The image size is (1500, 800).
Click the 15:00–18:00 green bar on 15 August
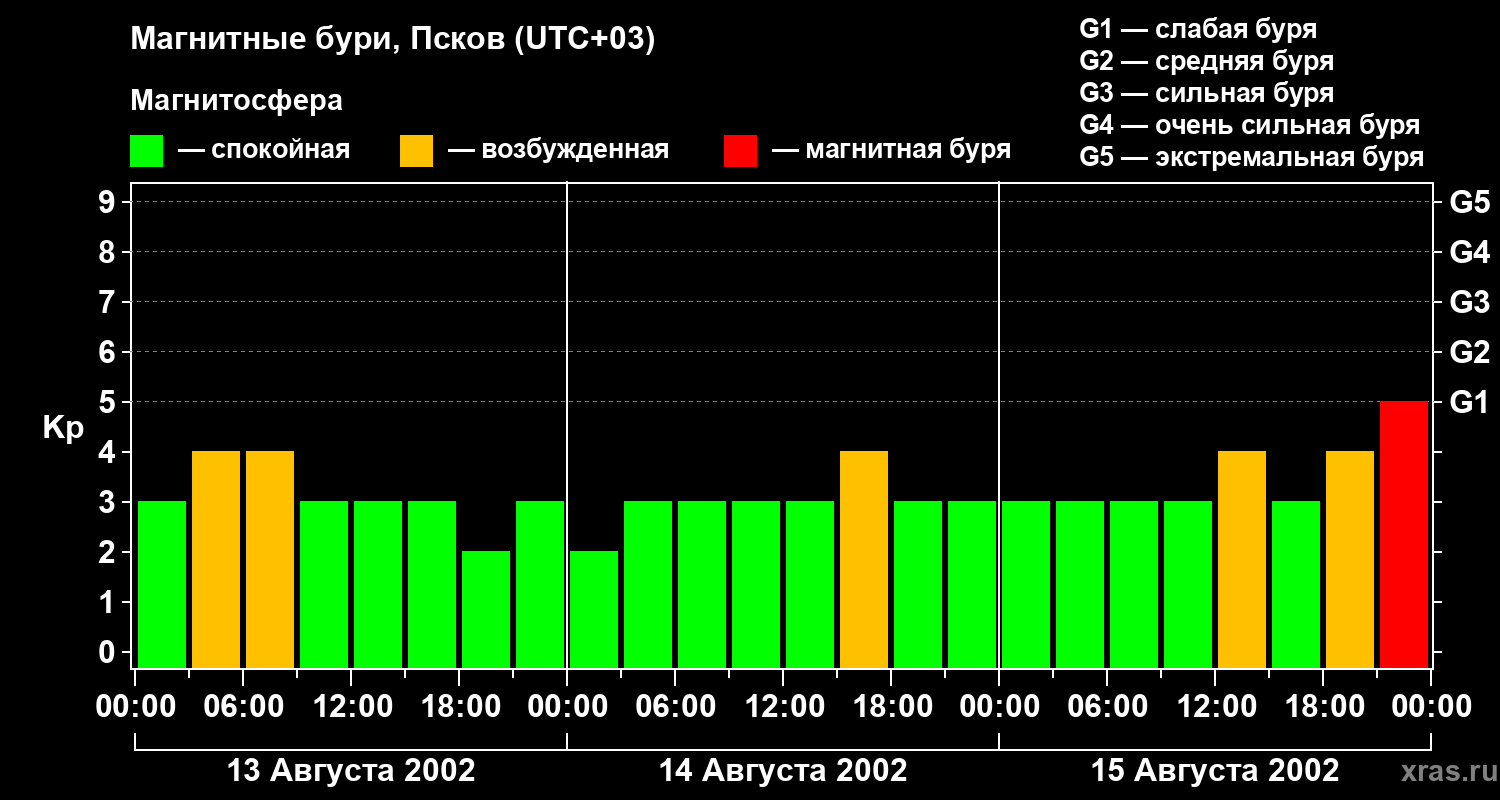point(1296,584)
